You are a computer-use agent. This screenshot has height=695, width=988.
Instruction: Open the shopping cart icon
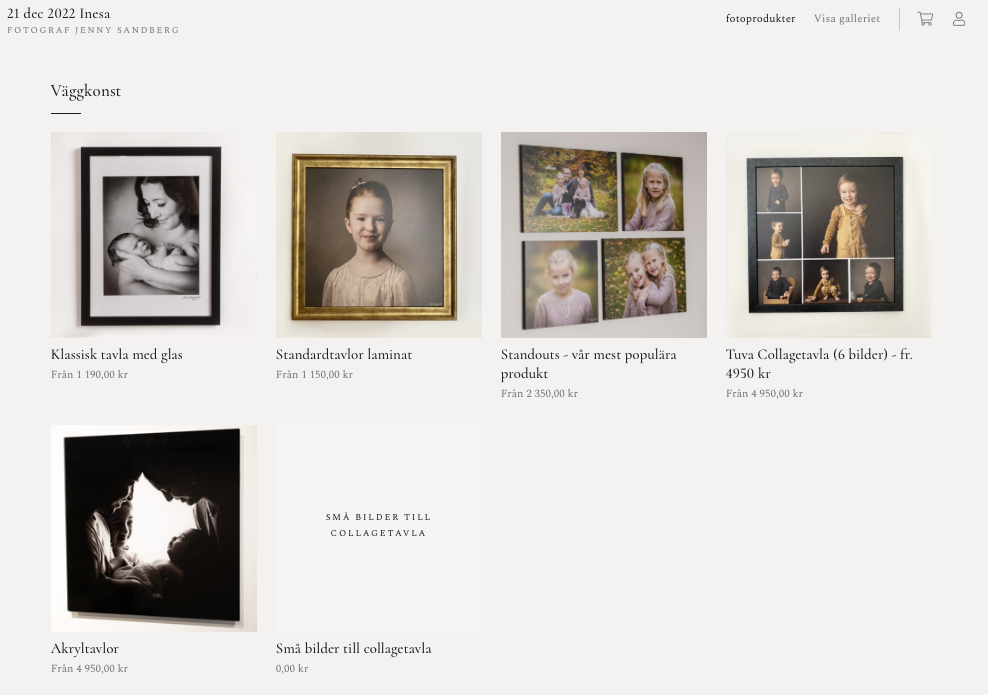point(925,19)
